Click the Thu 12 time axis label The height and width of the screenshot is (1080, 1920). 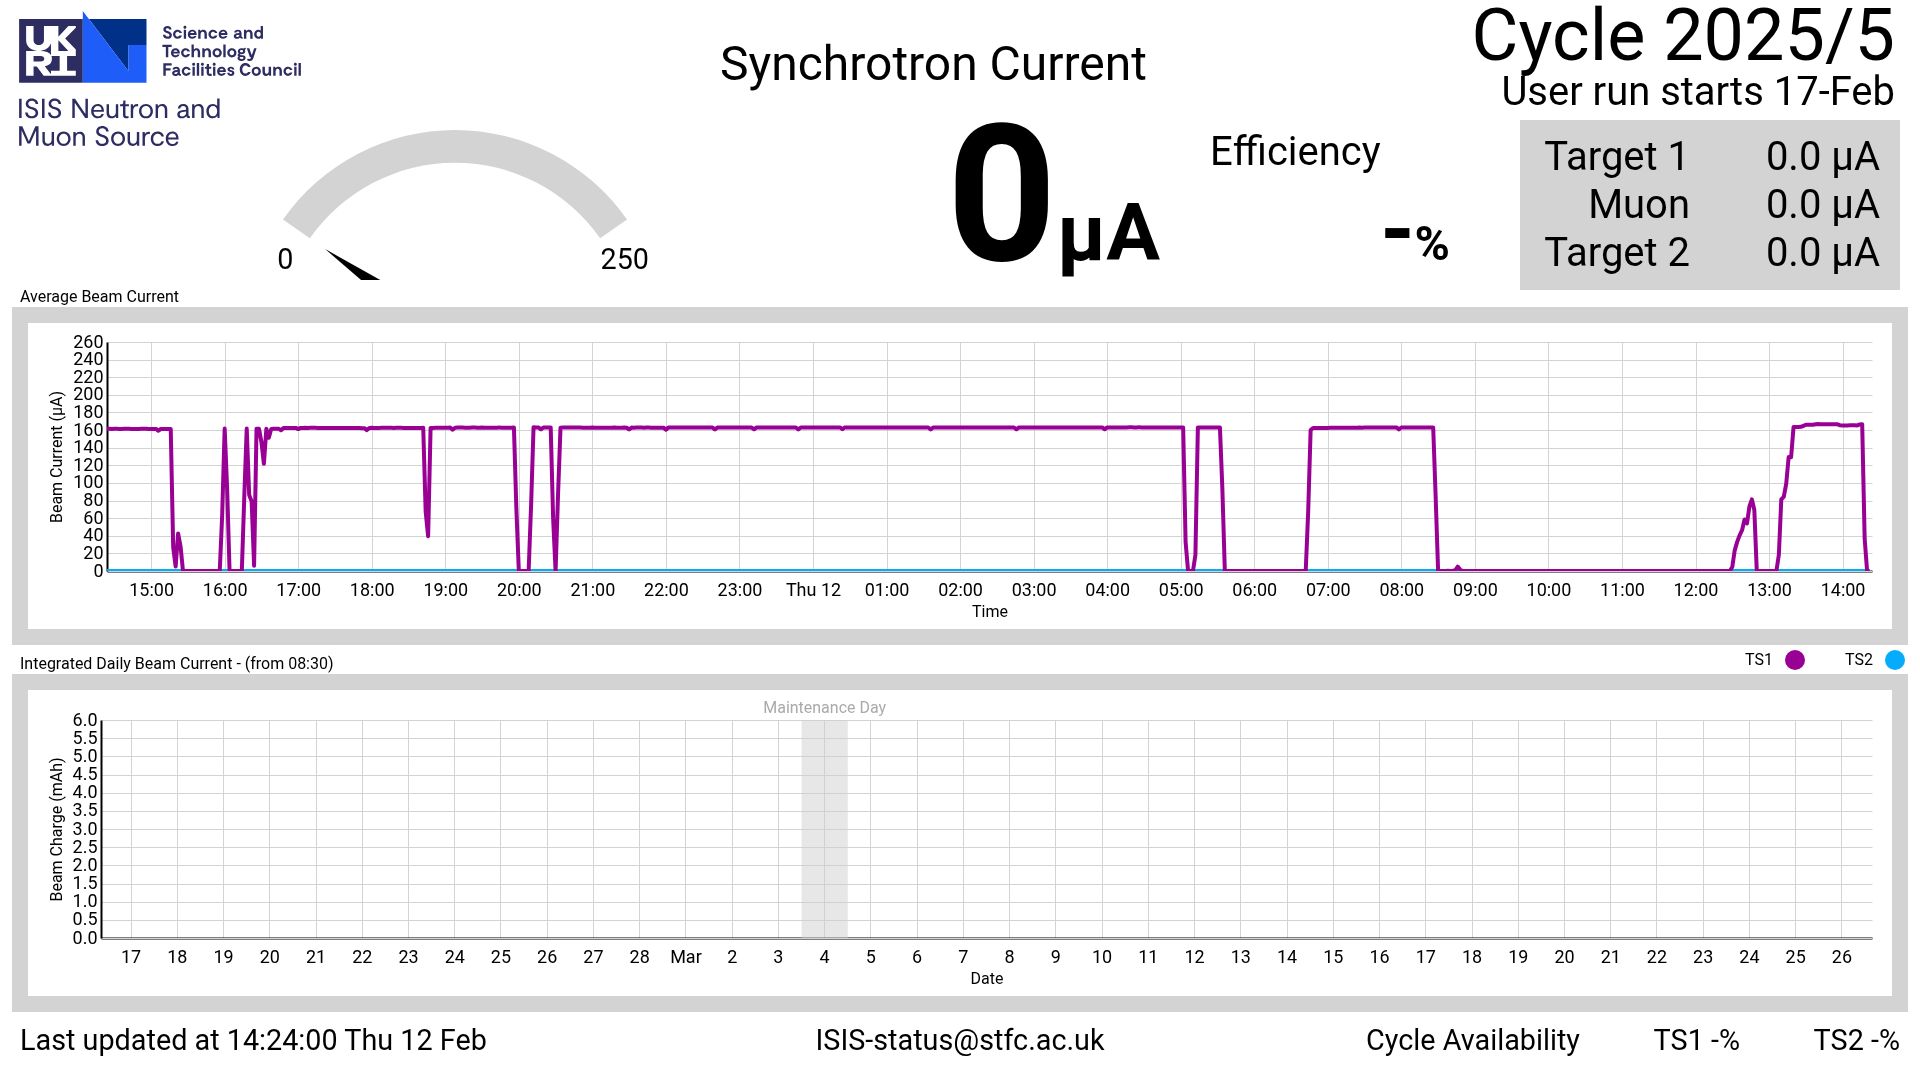pyautogui.click(x=813, y=590)
